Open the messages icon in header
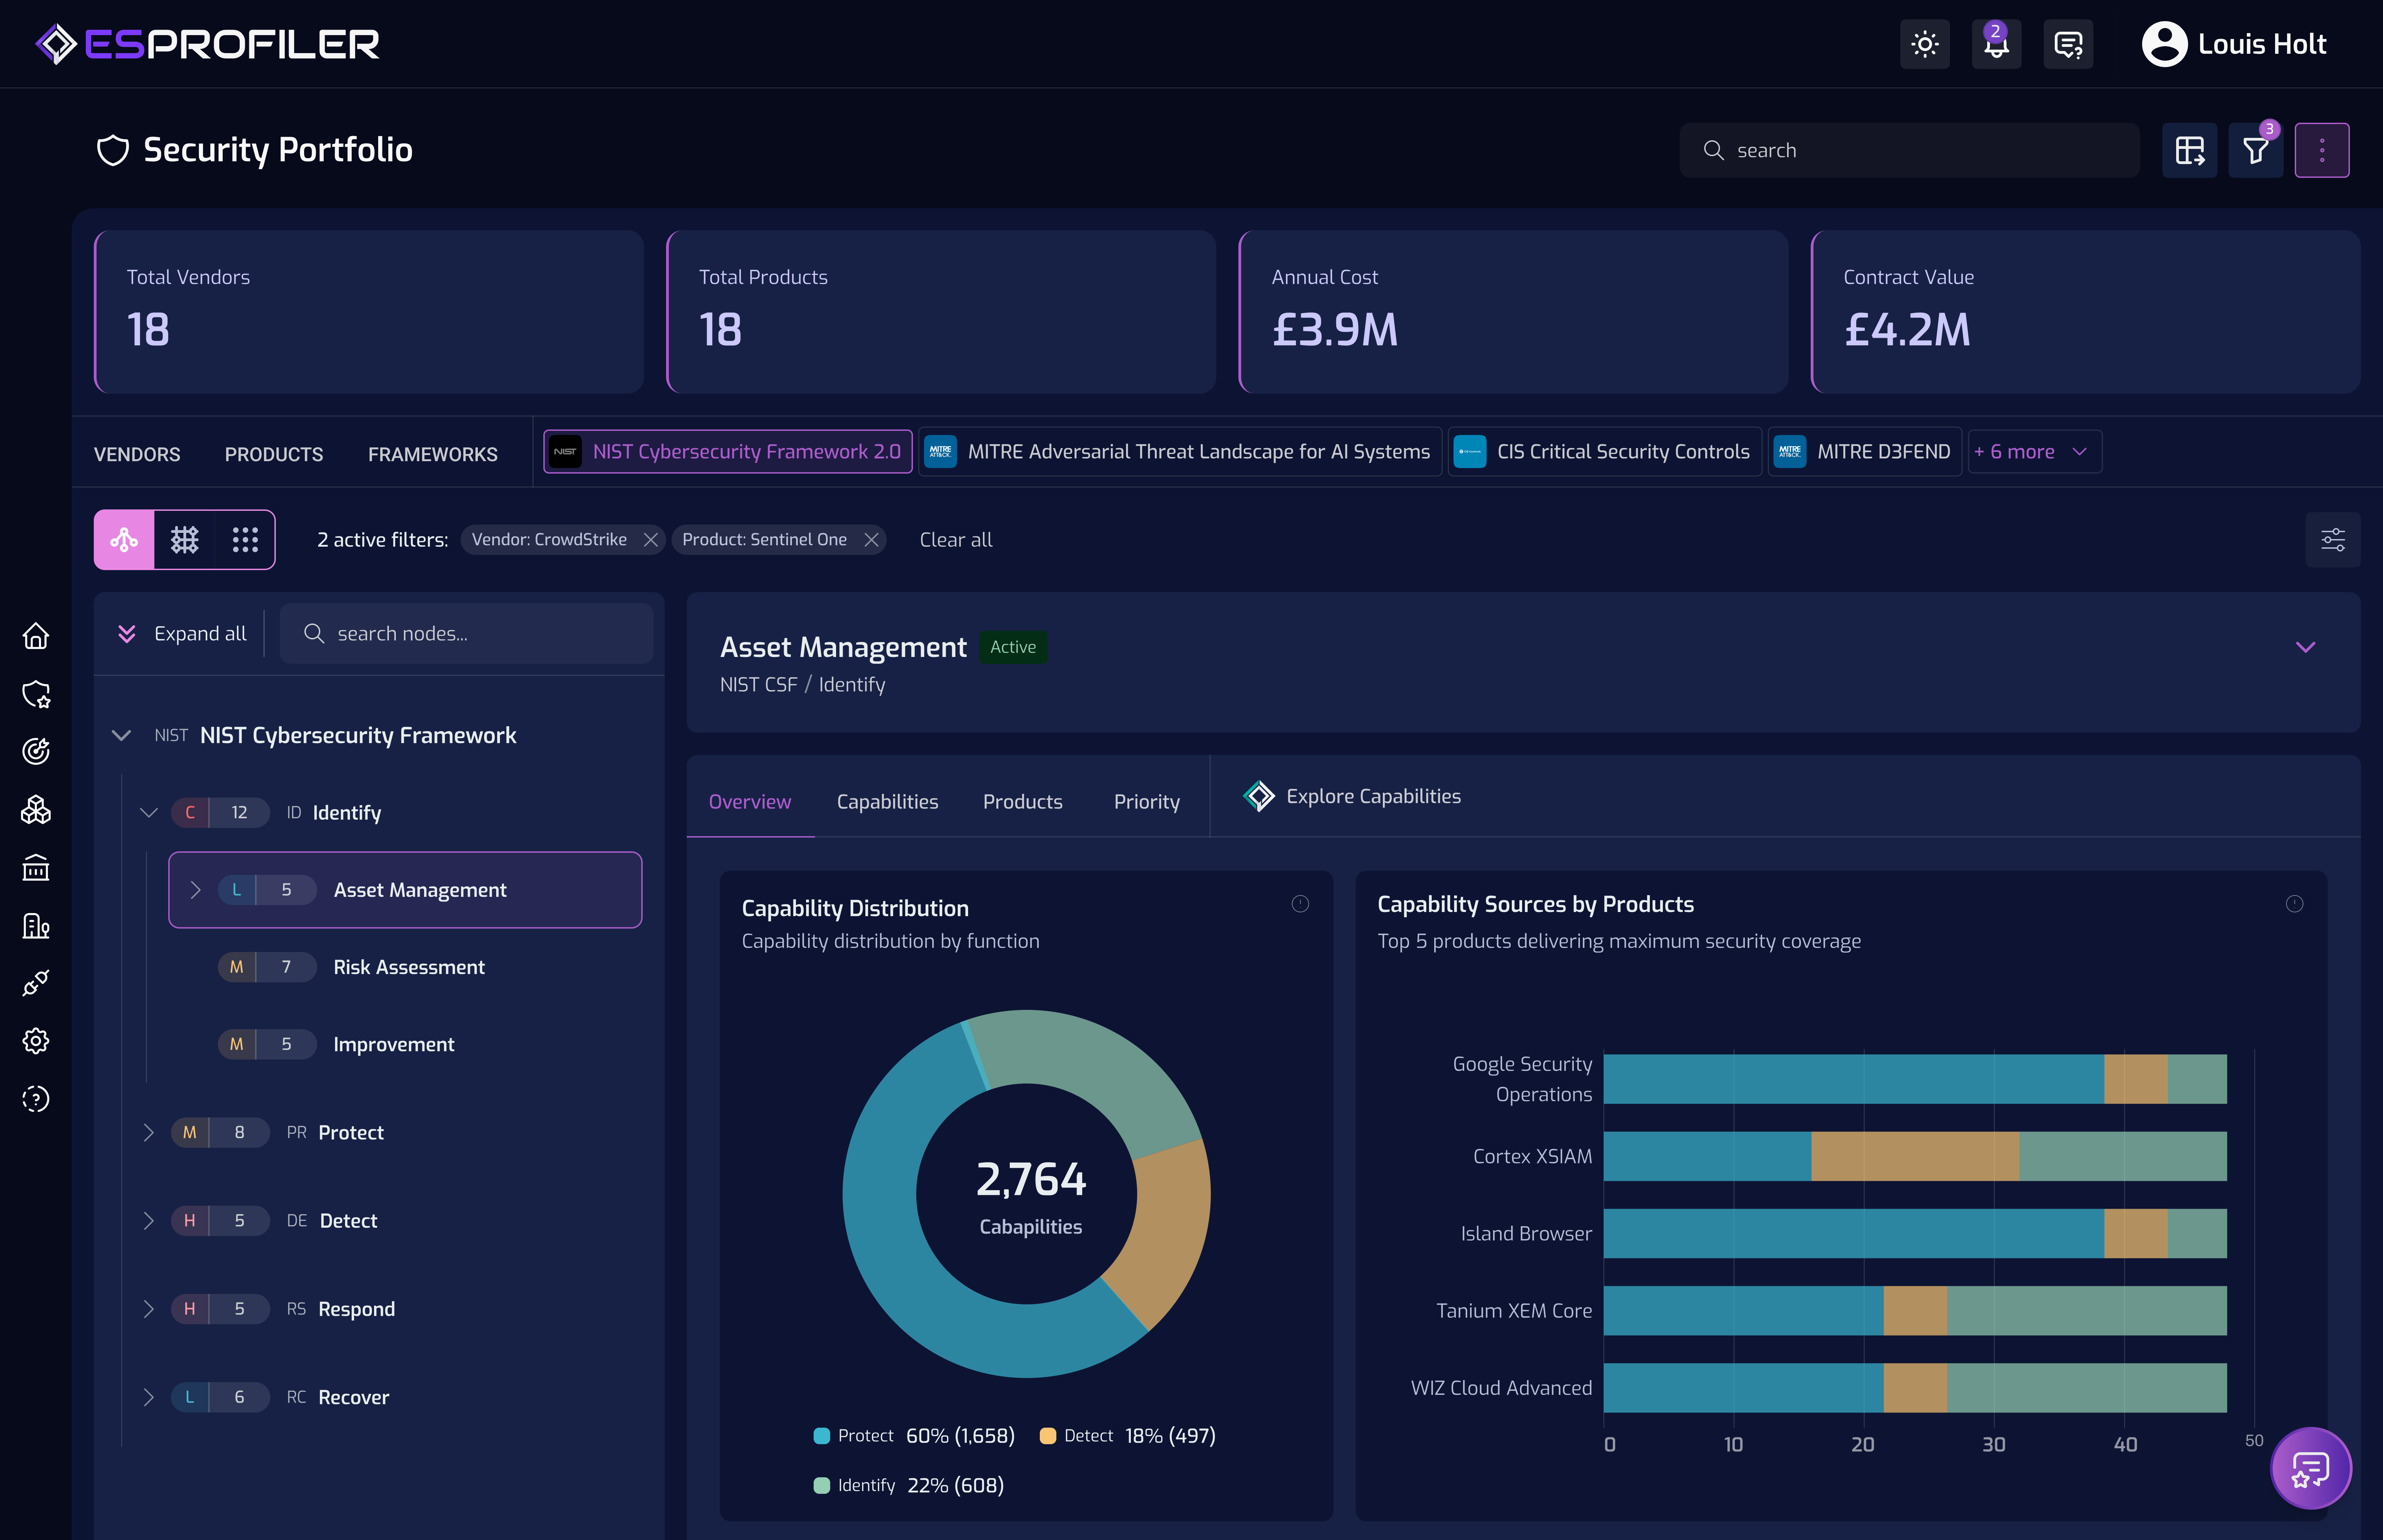The image size is (2383, 1540). pyautogui.click(x=2068, y=44)
